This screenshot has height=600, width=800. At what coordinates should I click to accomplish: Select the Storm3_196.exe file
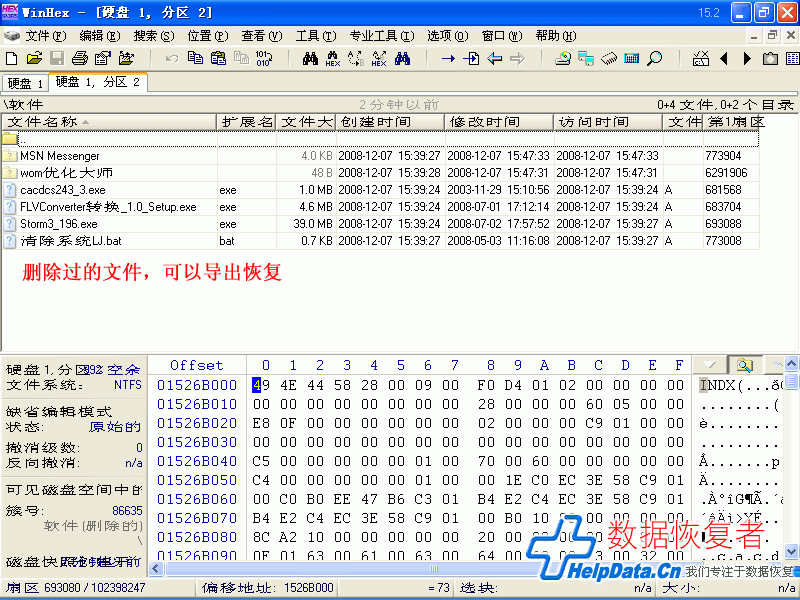click(x=381, y=223)
